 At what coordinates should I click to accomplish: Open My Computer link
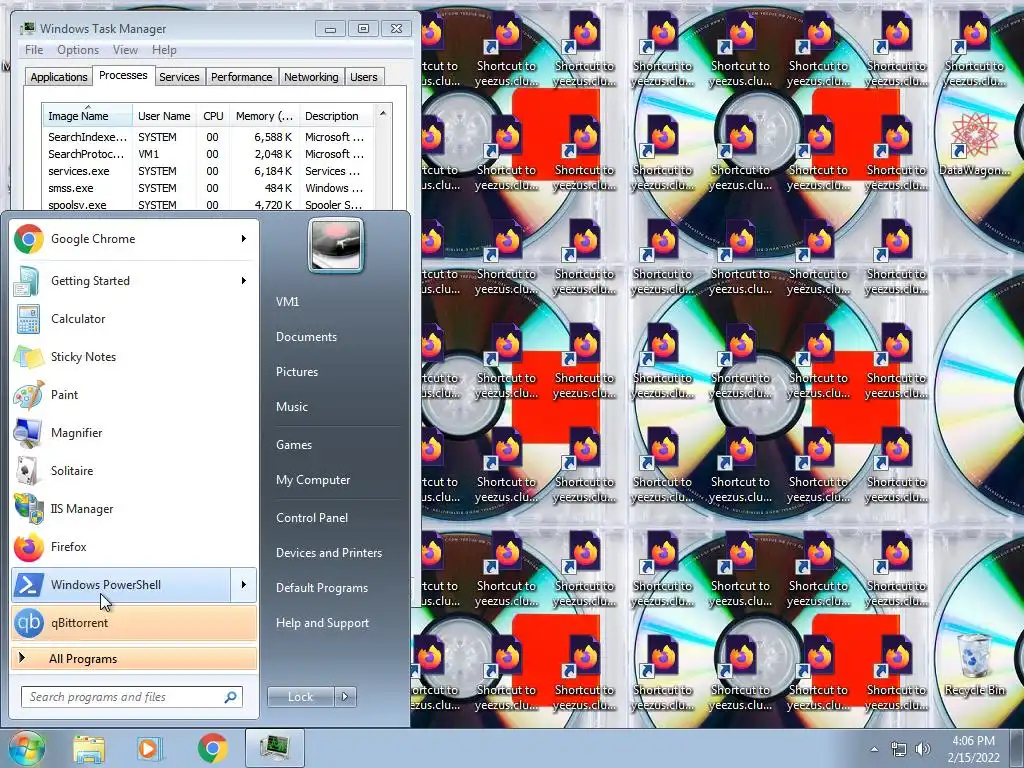313,480
